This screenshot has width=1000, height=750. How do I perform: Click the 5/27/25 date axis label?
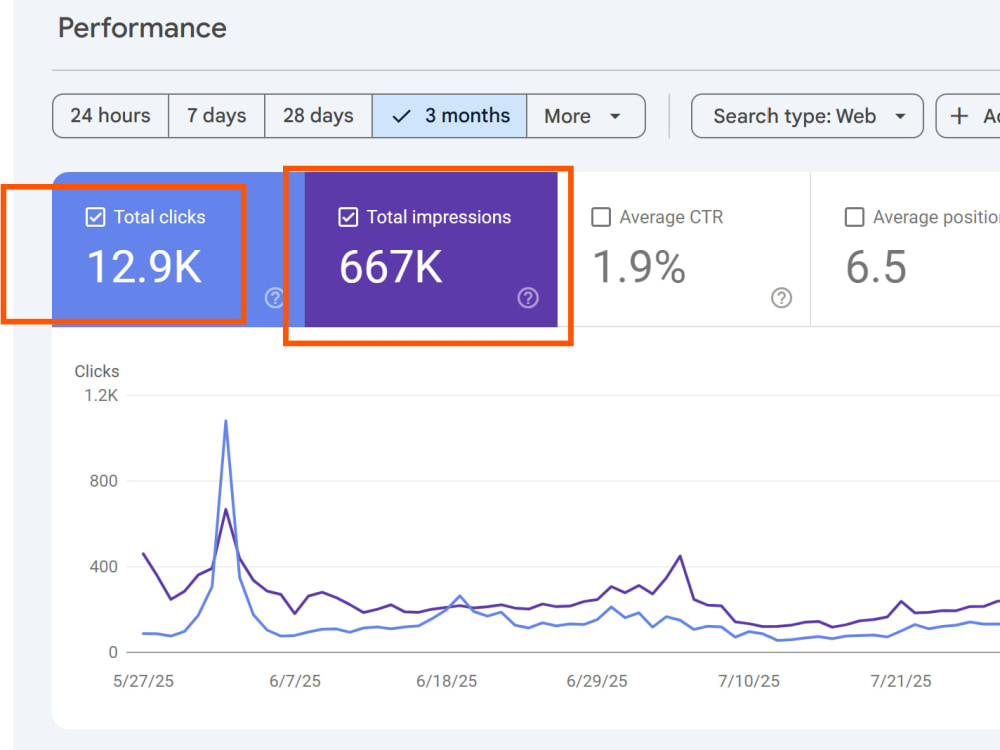pos(143,681)
